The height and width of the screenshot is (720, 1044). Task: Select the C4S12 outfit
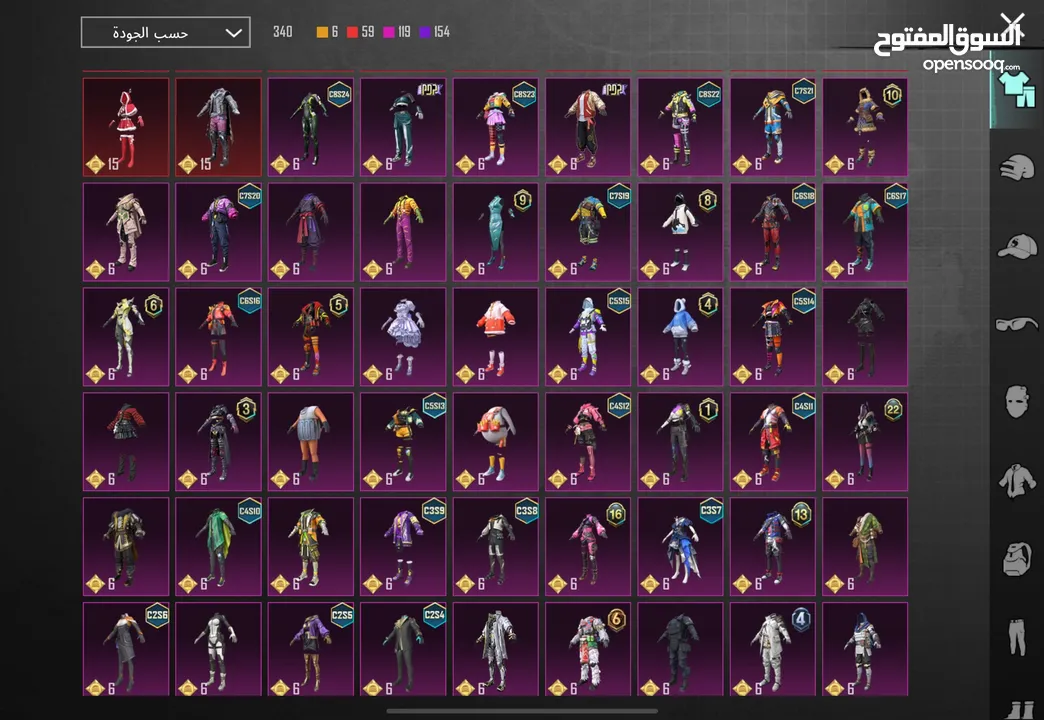click(588, 442)
